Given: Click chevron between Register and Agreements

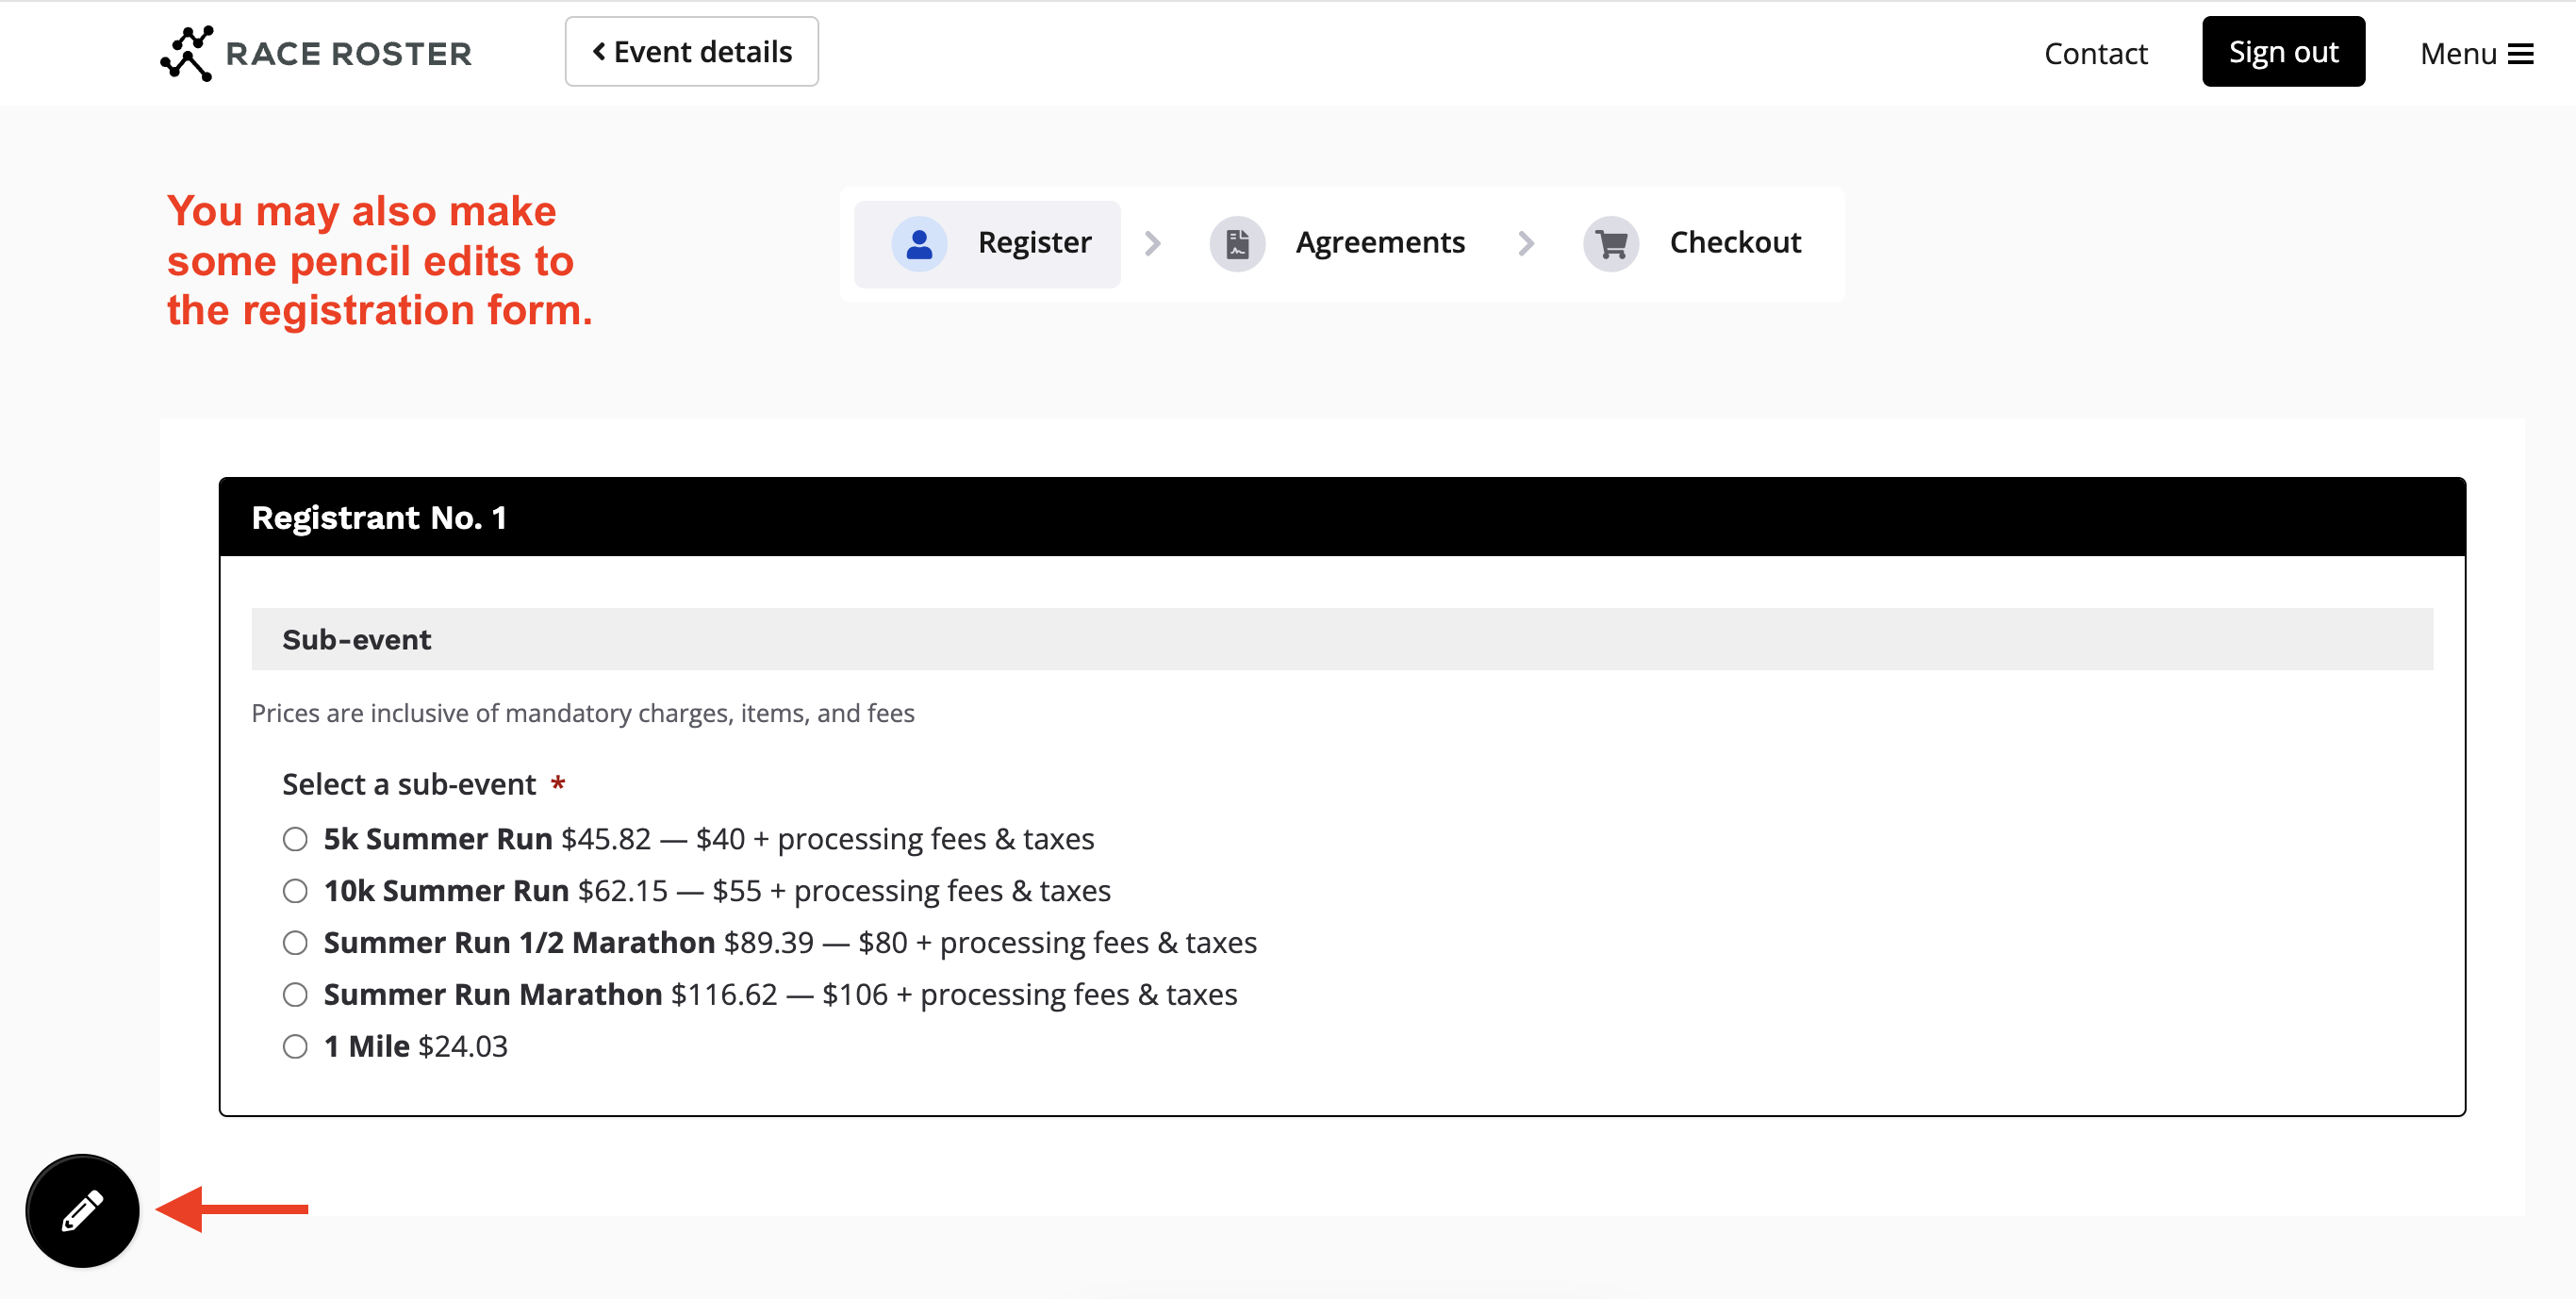Looking at the screenshot, I should tap(1152, 244).
